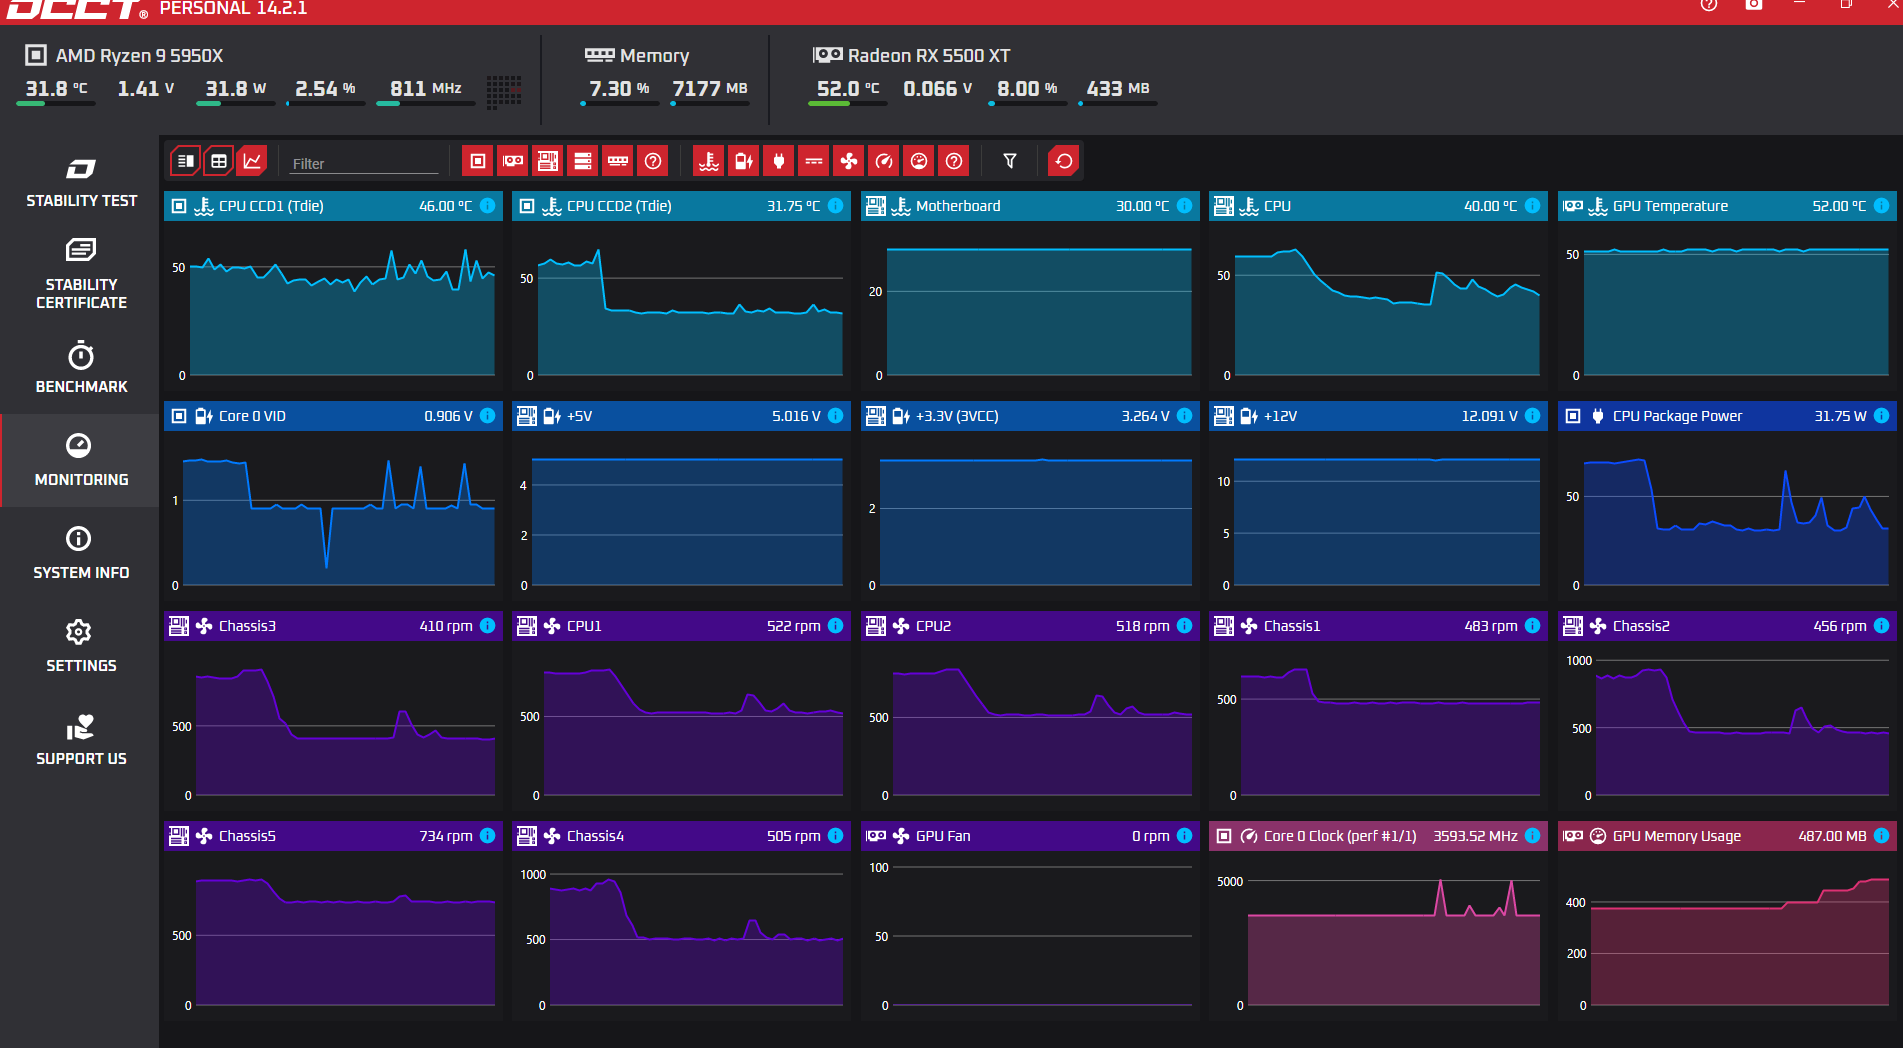Show info for GPU Temperature sensor

click(1882, 206)
